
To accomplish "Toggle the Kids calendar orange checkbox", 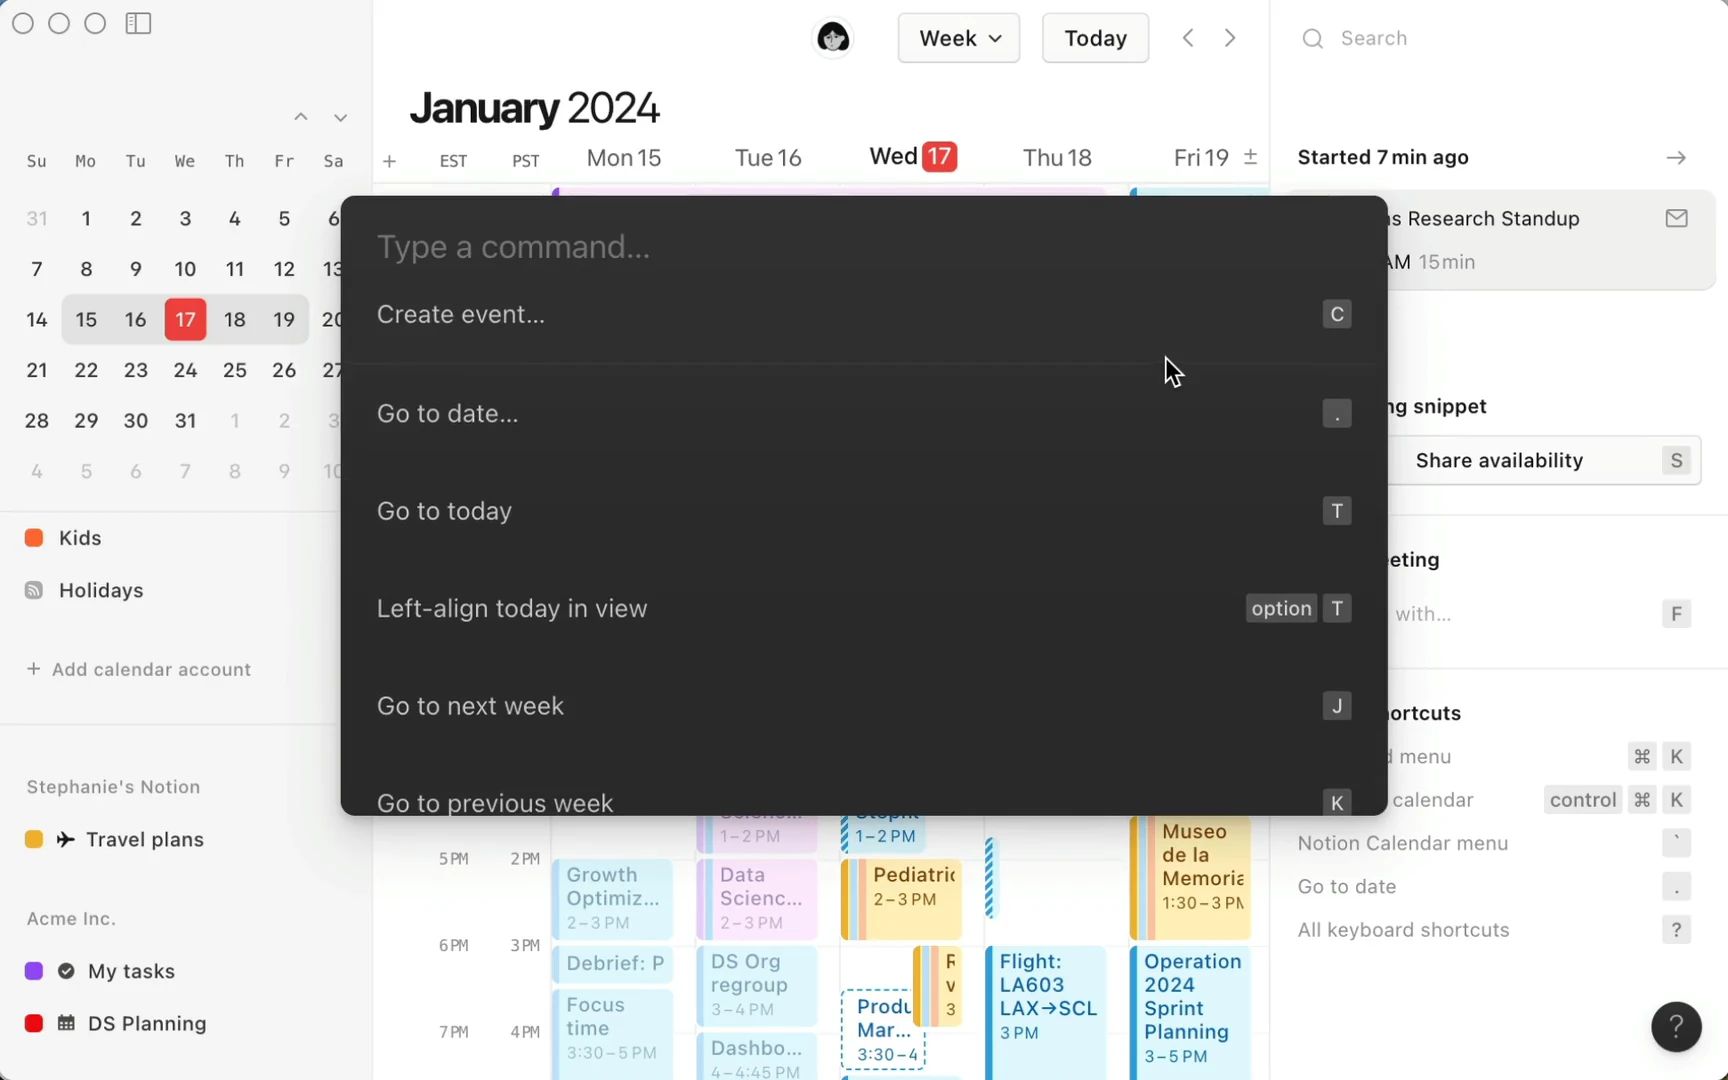I will pos(34,538).
